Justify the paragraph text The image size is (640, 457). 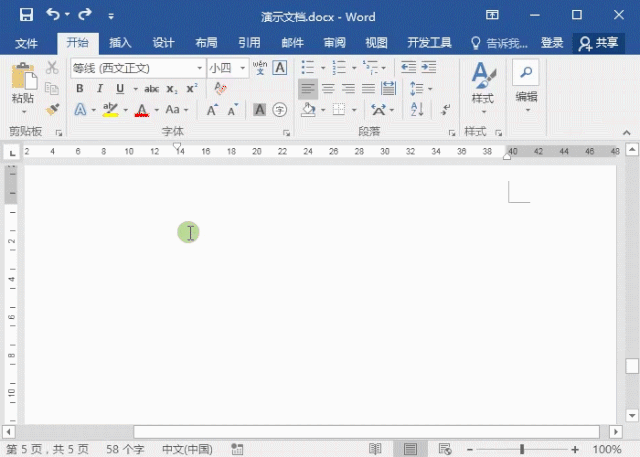[368, 89]
